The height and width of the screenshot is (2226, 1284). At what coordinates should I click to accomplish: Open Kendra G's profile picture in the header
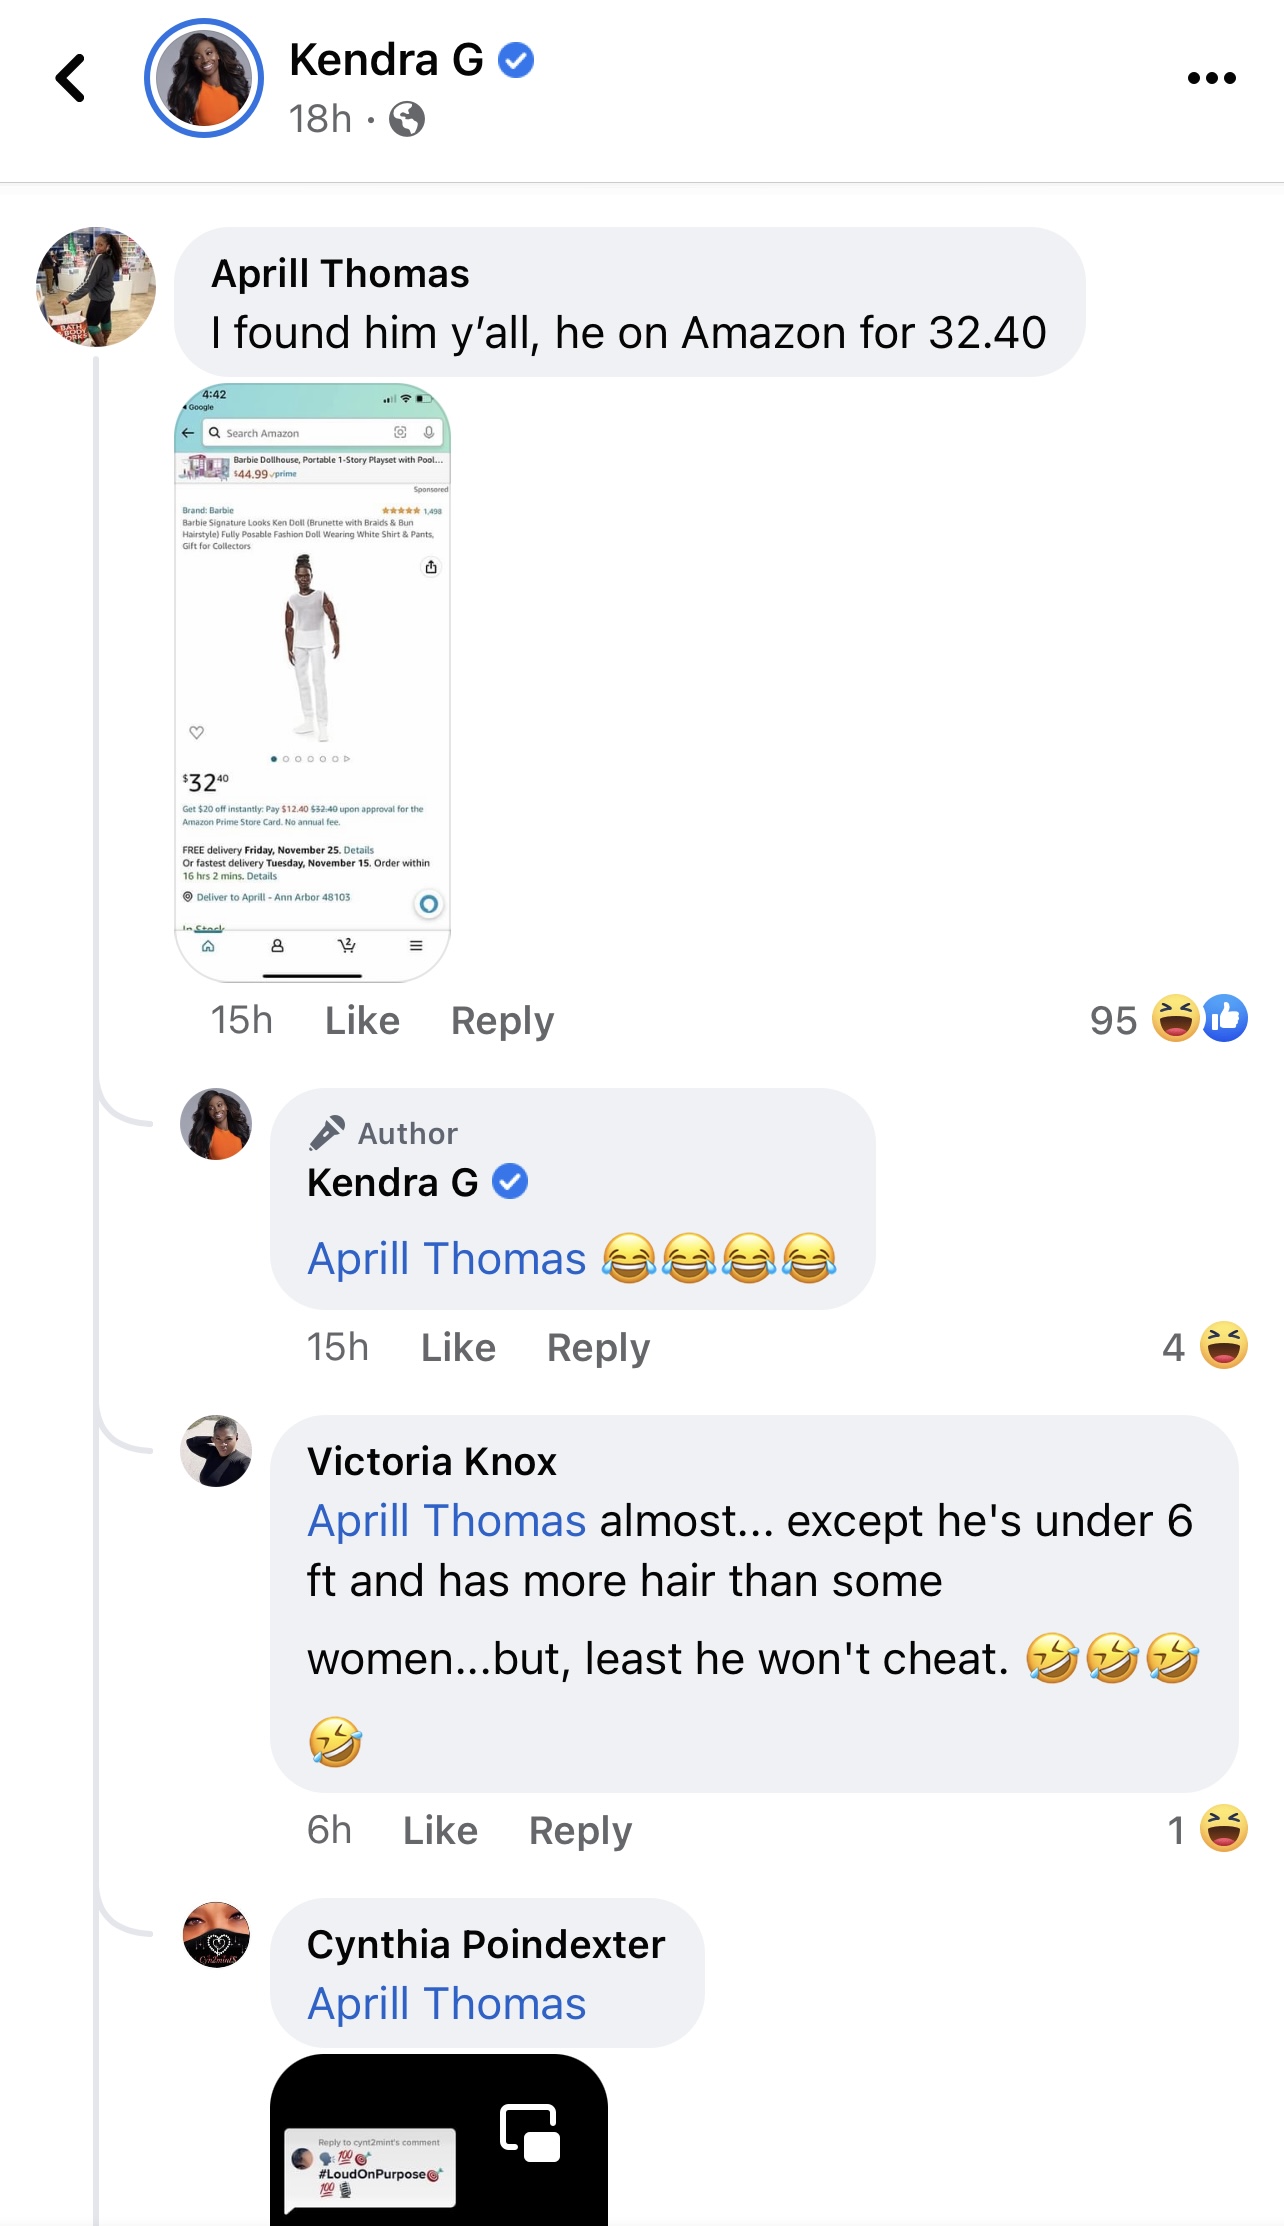[204, 78]
